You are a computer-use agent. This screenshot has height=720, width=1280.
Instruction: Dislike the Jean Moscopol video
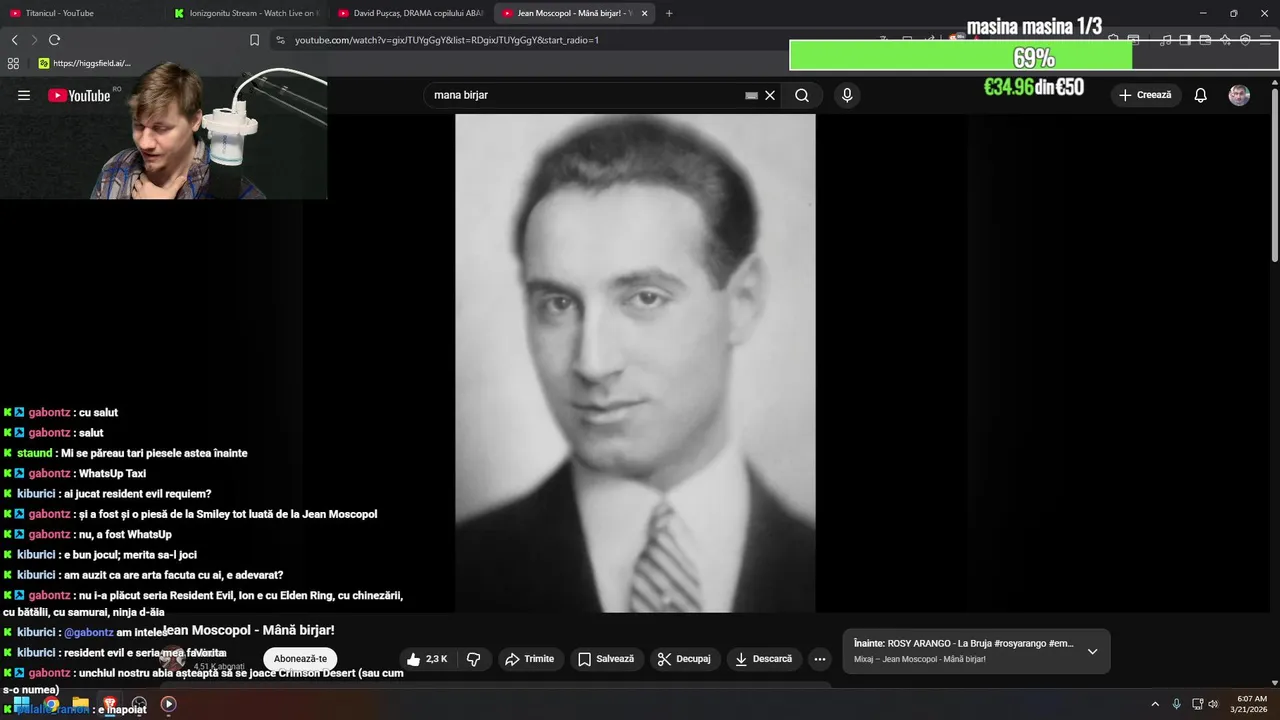pos(474,659)
